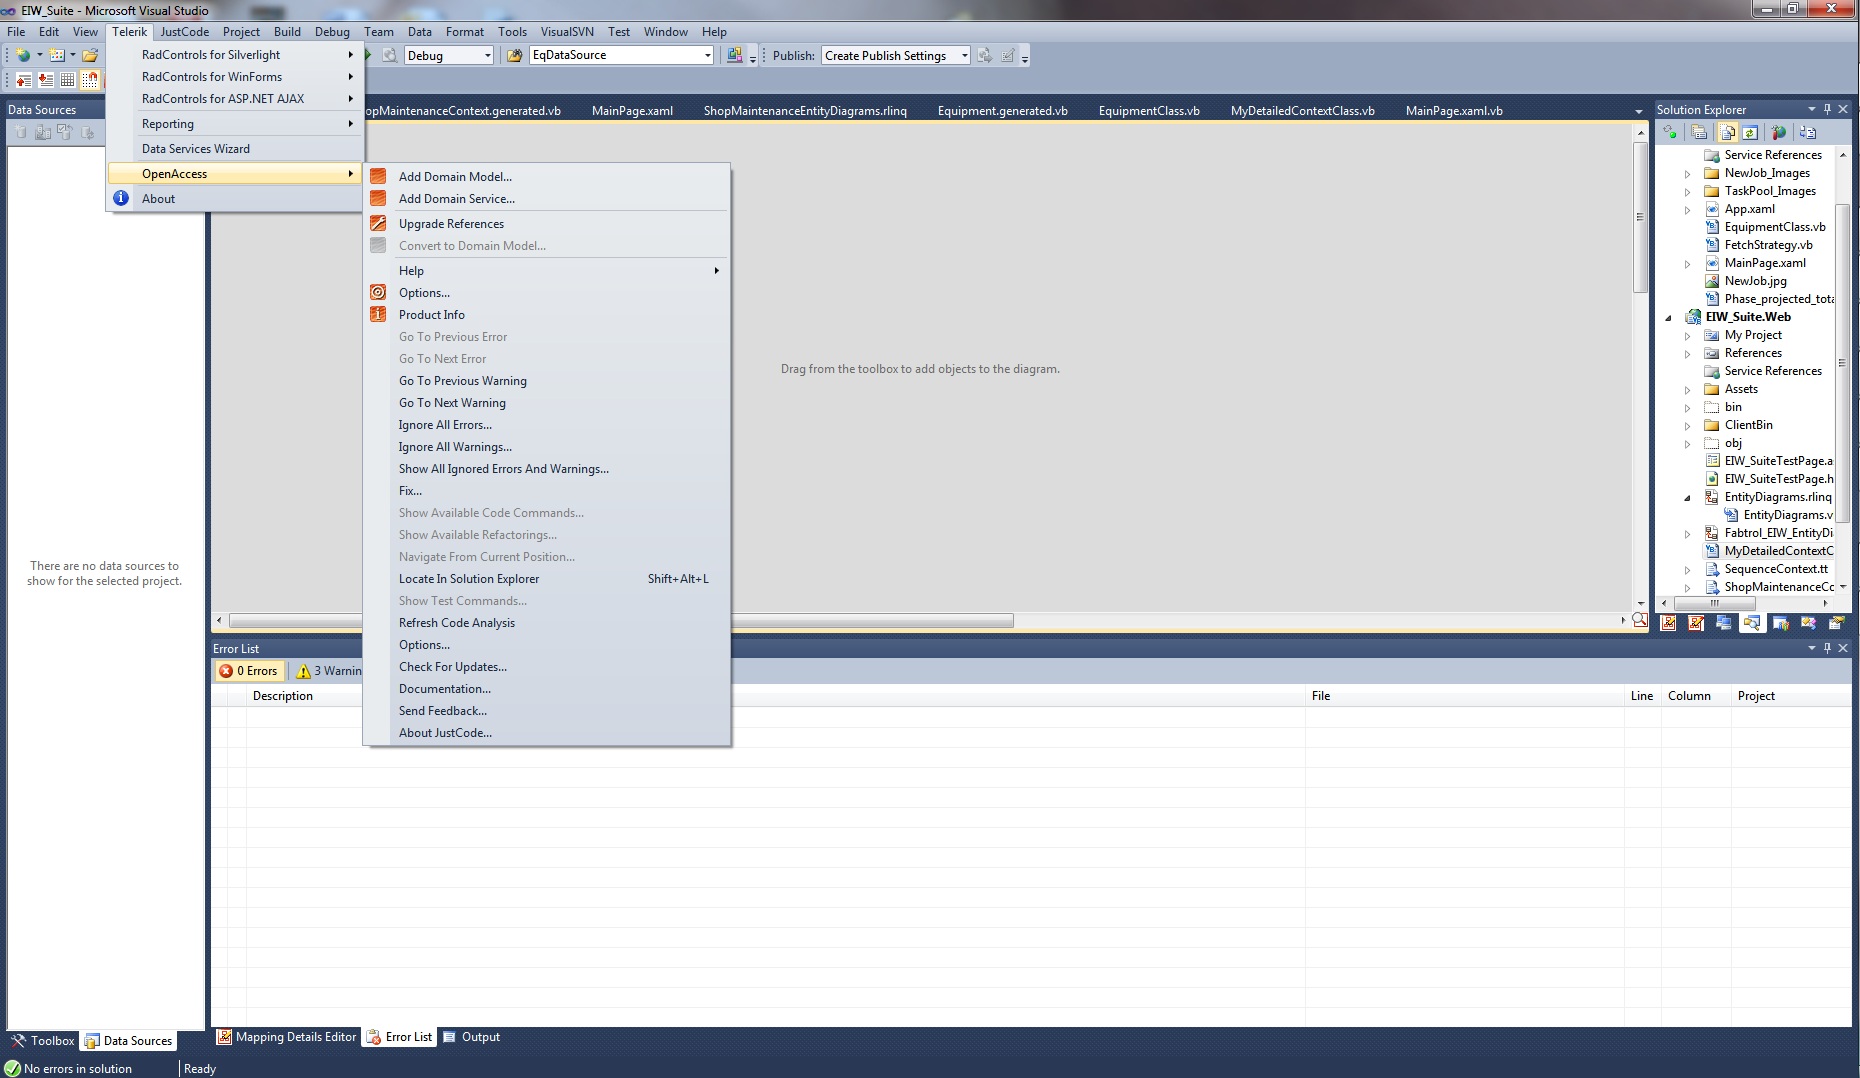Screen dimensions: 1860x1078
Task: Select FetchStrategy.vb in Solution Explorer
Action: (1768, 245)
